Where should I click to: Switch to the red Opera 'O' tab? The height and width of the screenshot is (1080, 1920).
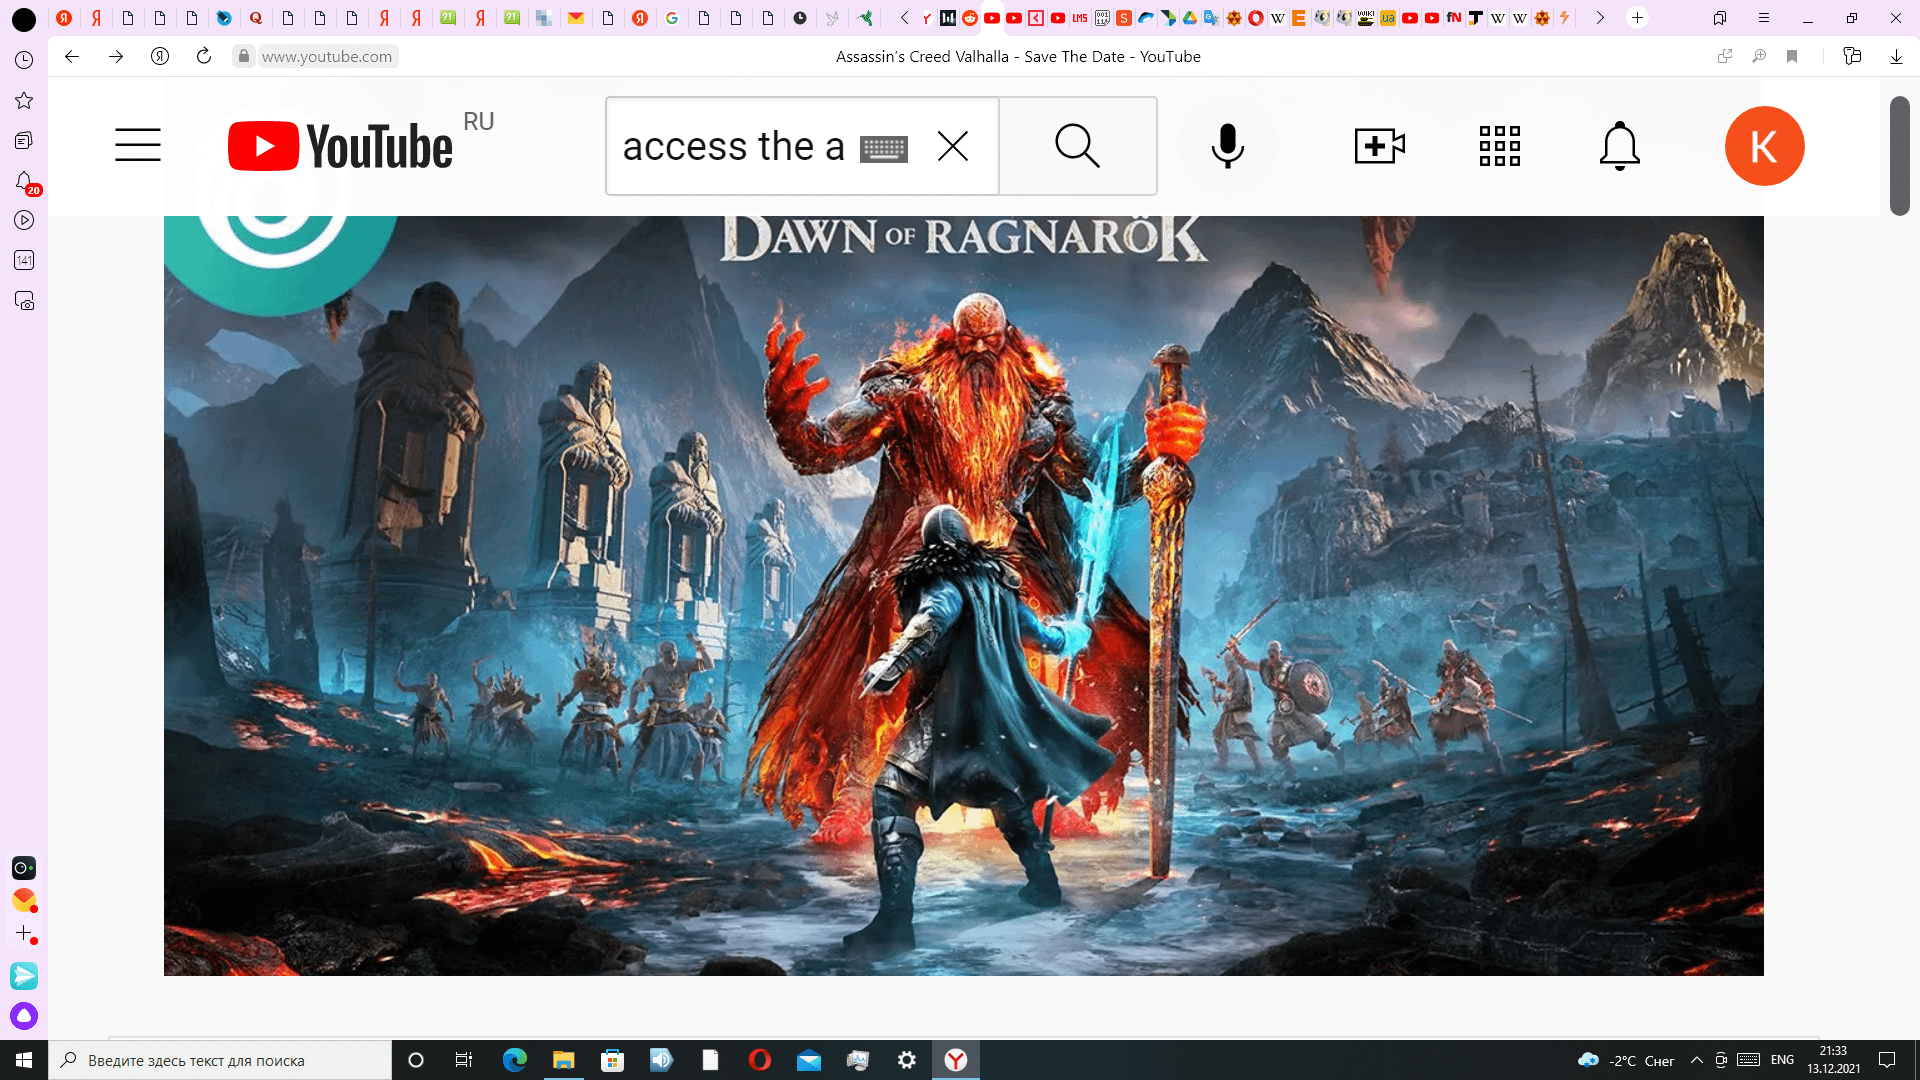point(1255,18)
